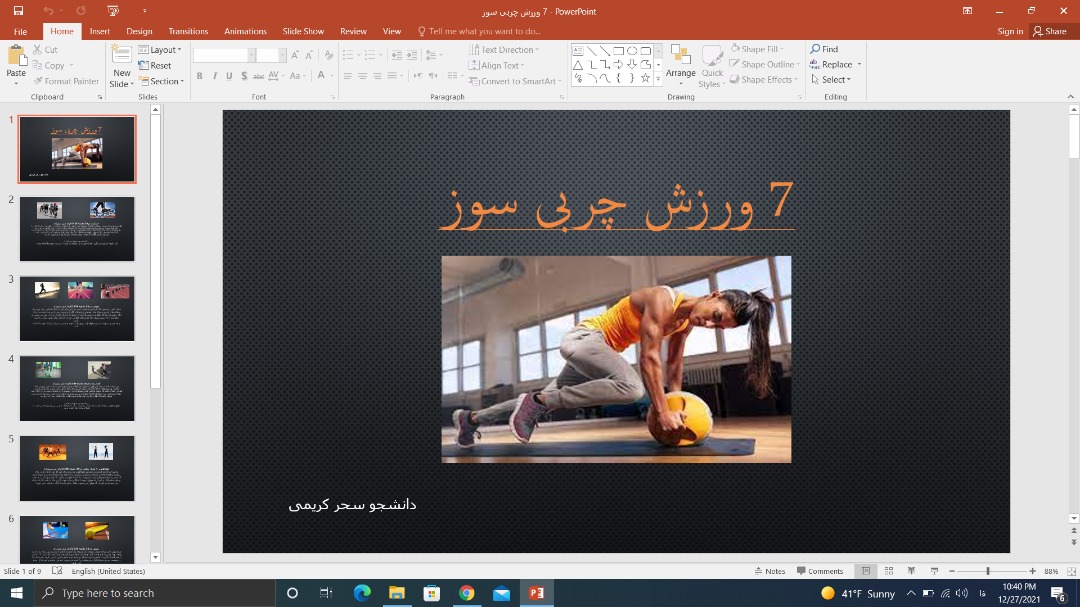
Task: Expand the Select dropdown in Editing group
Action: click(x=831, y=80)
